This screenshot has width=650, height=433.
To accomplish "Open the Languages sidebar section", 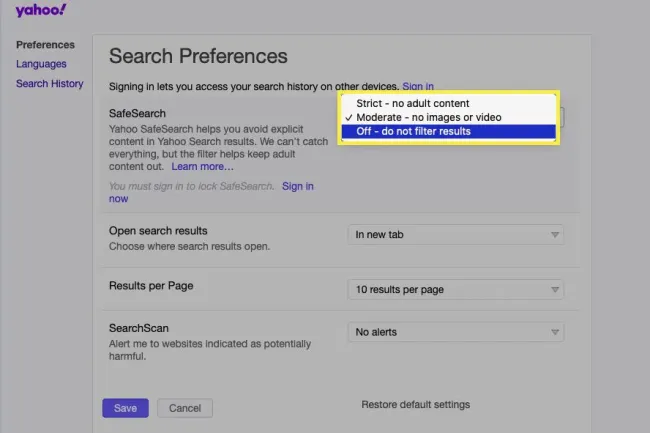I will (41, 64).
